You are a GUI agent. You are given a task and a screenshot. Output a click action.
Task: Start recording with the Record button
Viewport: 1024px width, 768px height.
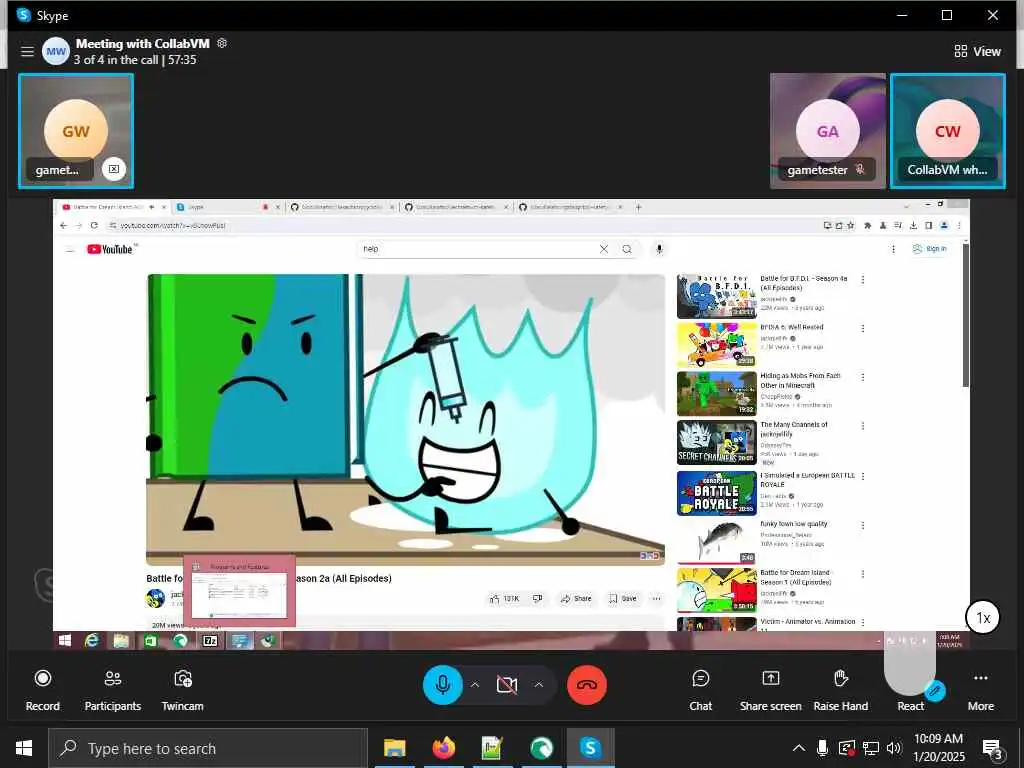coord(42,690)
